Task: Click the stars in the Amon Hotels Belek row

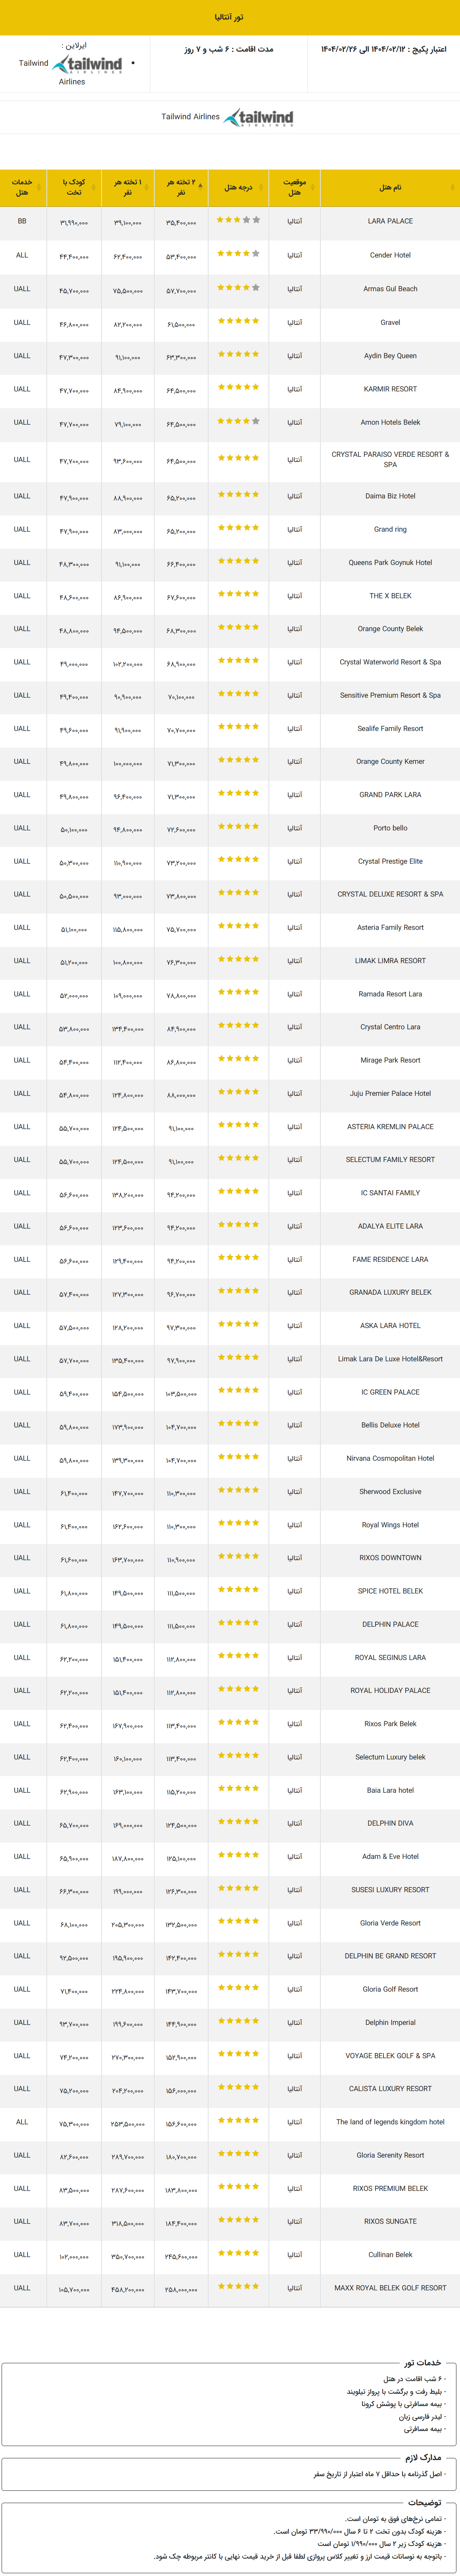Action: [x=238, y=421]
